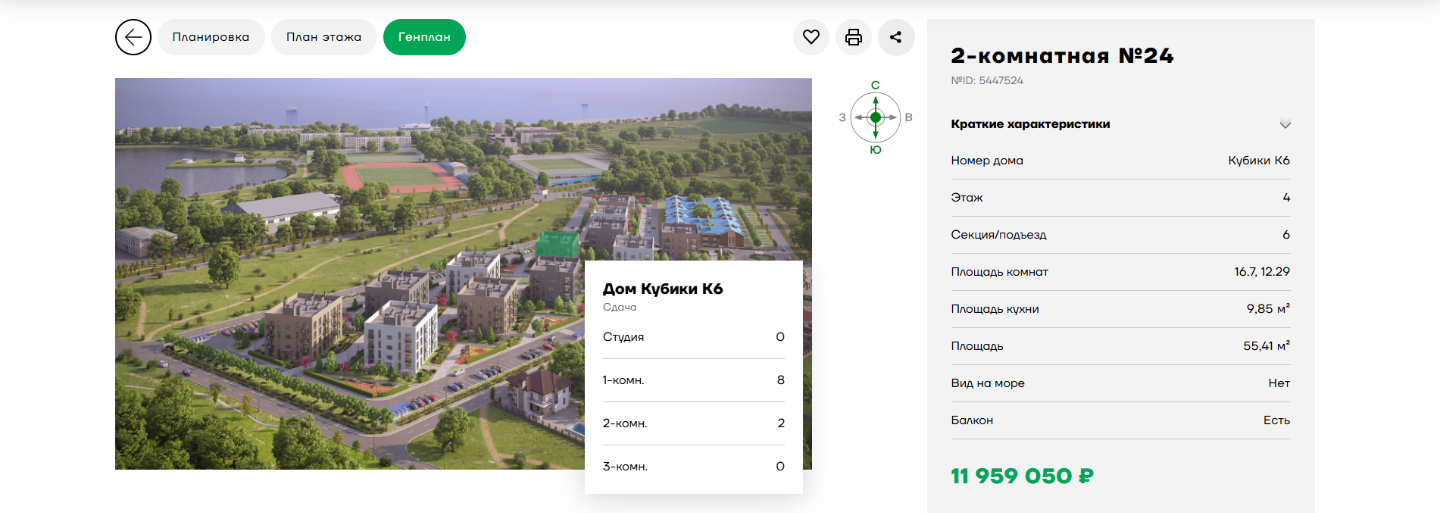
Task: Click the Дом Кубики К6 popup title
Action: click(x=662, y=289)
